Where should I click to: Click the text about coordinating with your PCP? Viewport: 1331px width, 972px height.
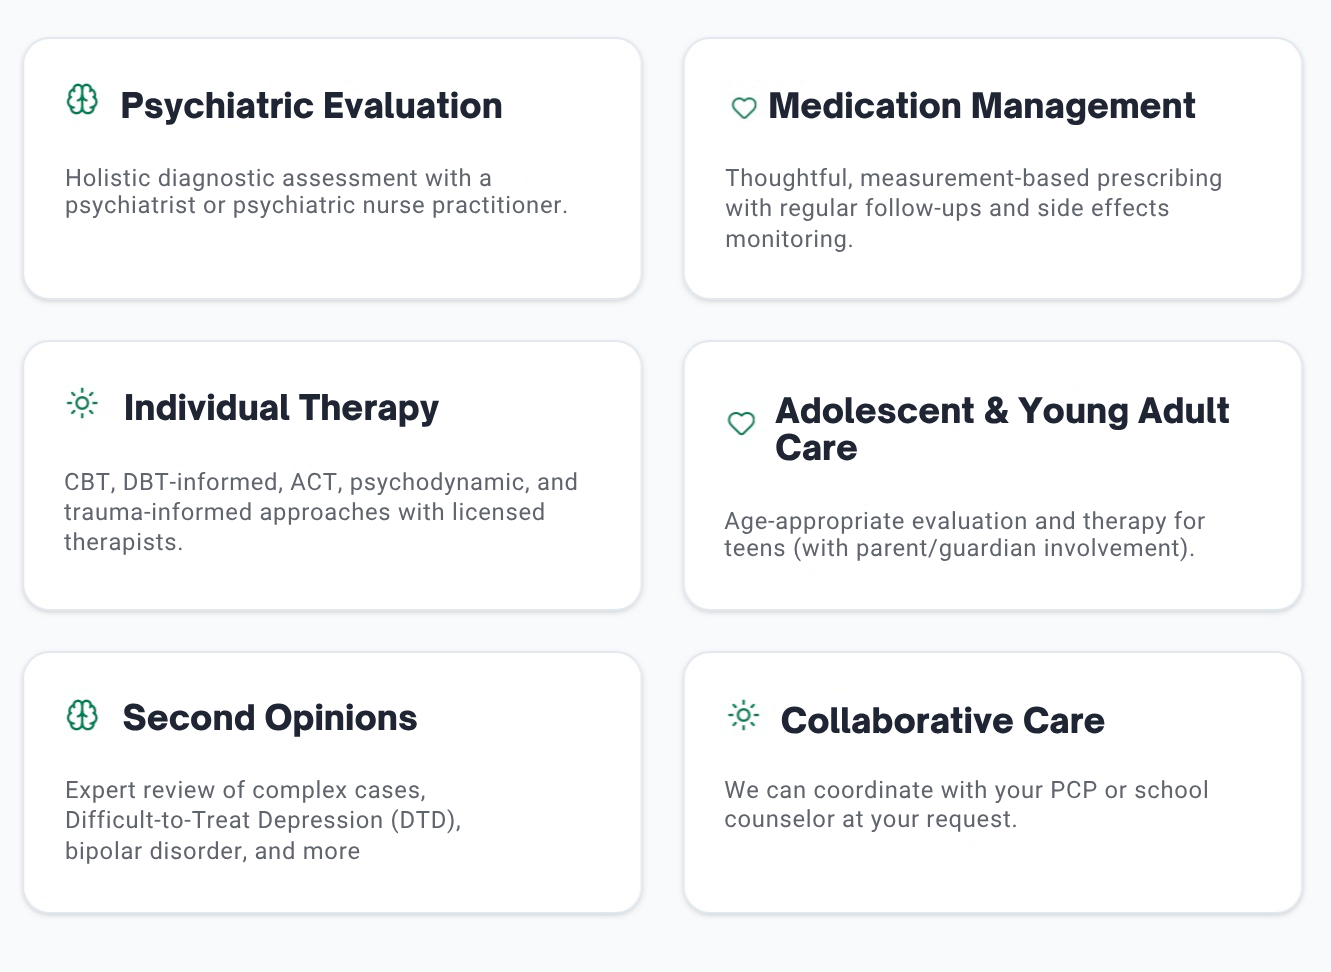tap(966, 804)
